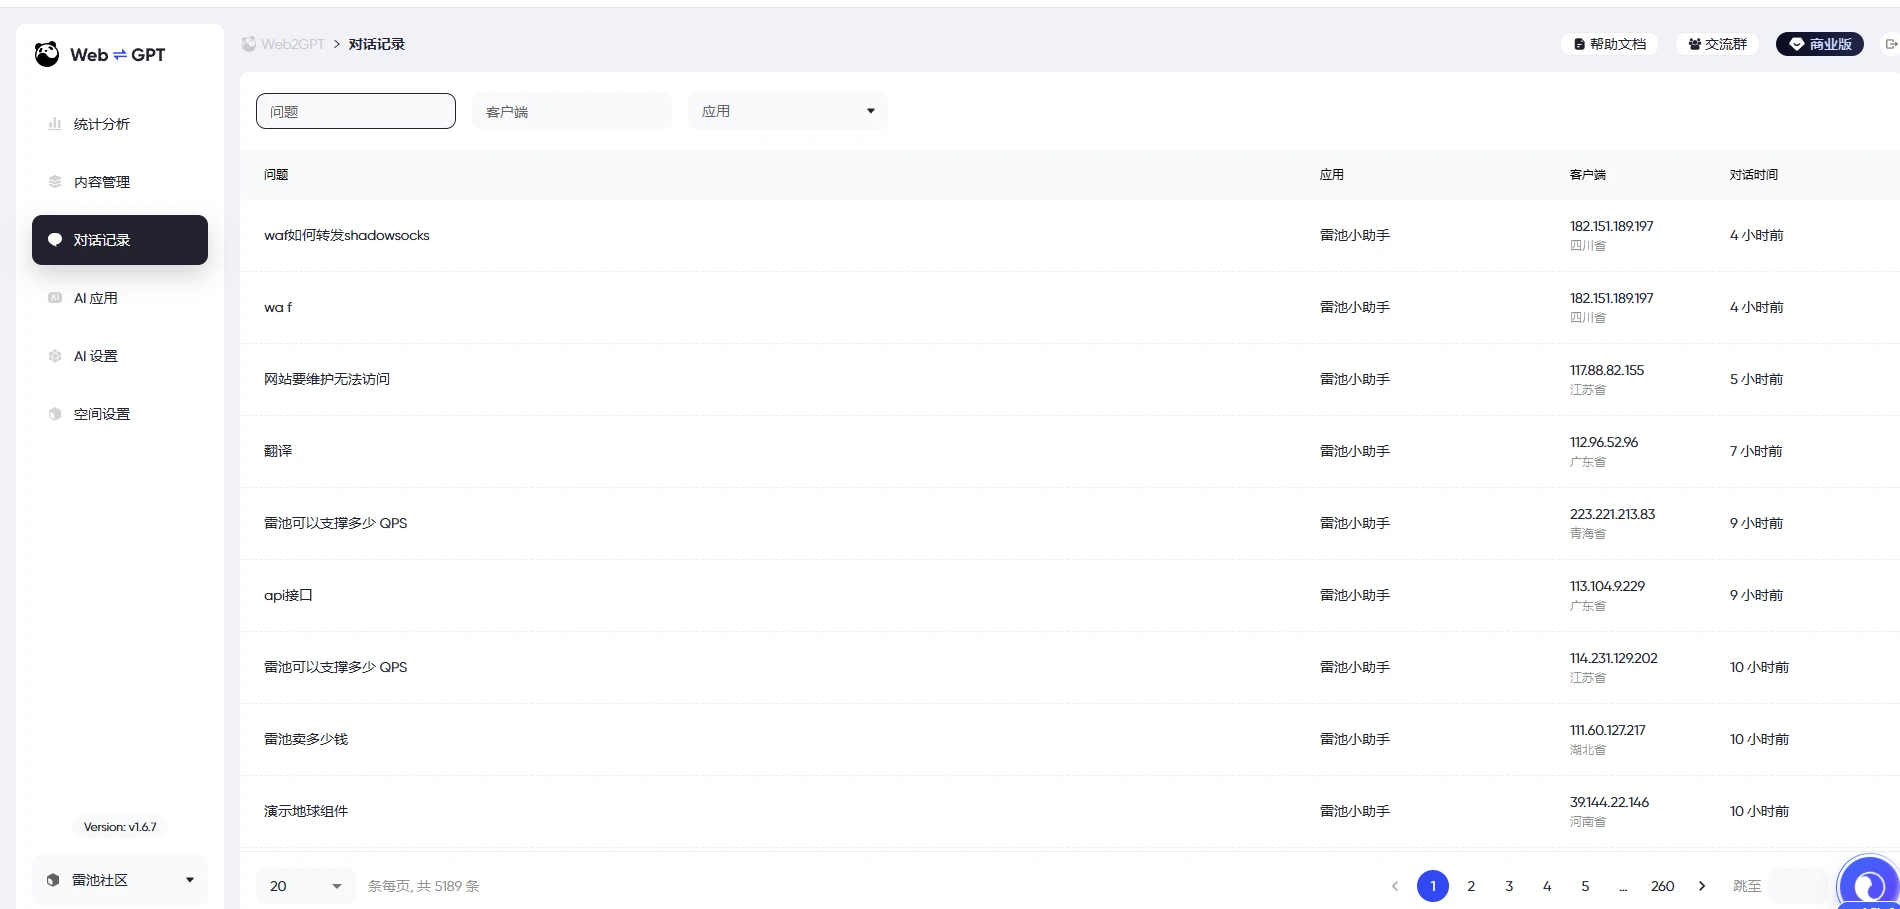The width and height of the screenshot is (1900, 909).
Task: Click the Web2GPT breadcrumb link
Action: 283,44
